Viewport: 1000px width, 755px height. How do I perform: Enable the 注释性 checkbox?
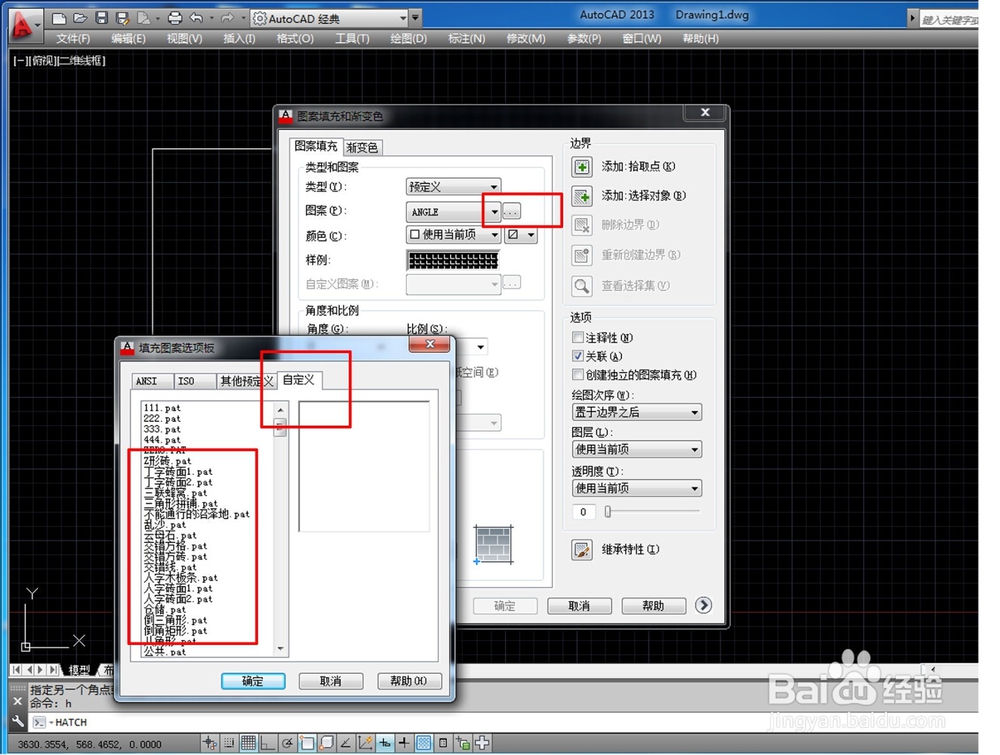tap(578, 337)
